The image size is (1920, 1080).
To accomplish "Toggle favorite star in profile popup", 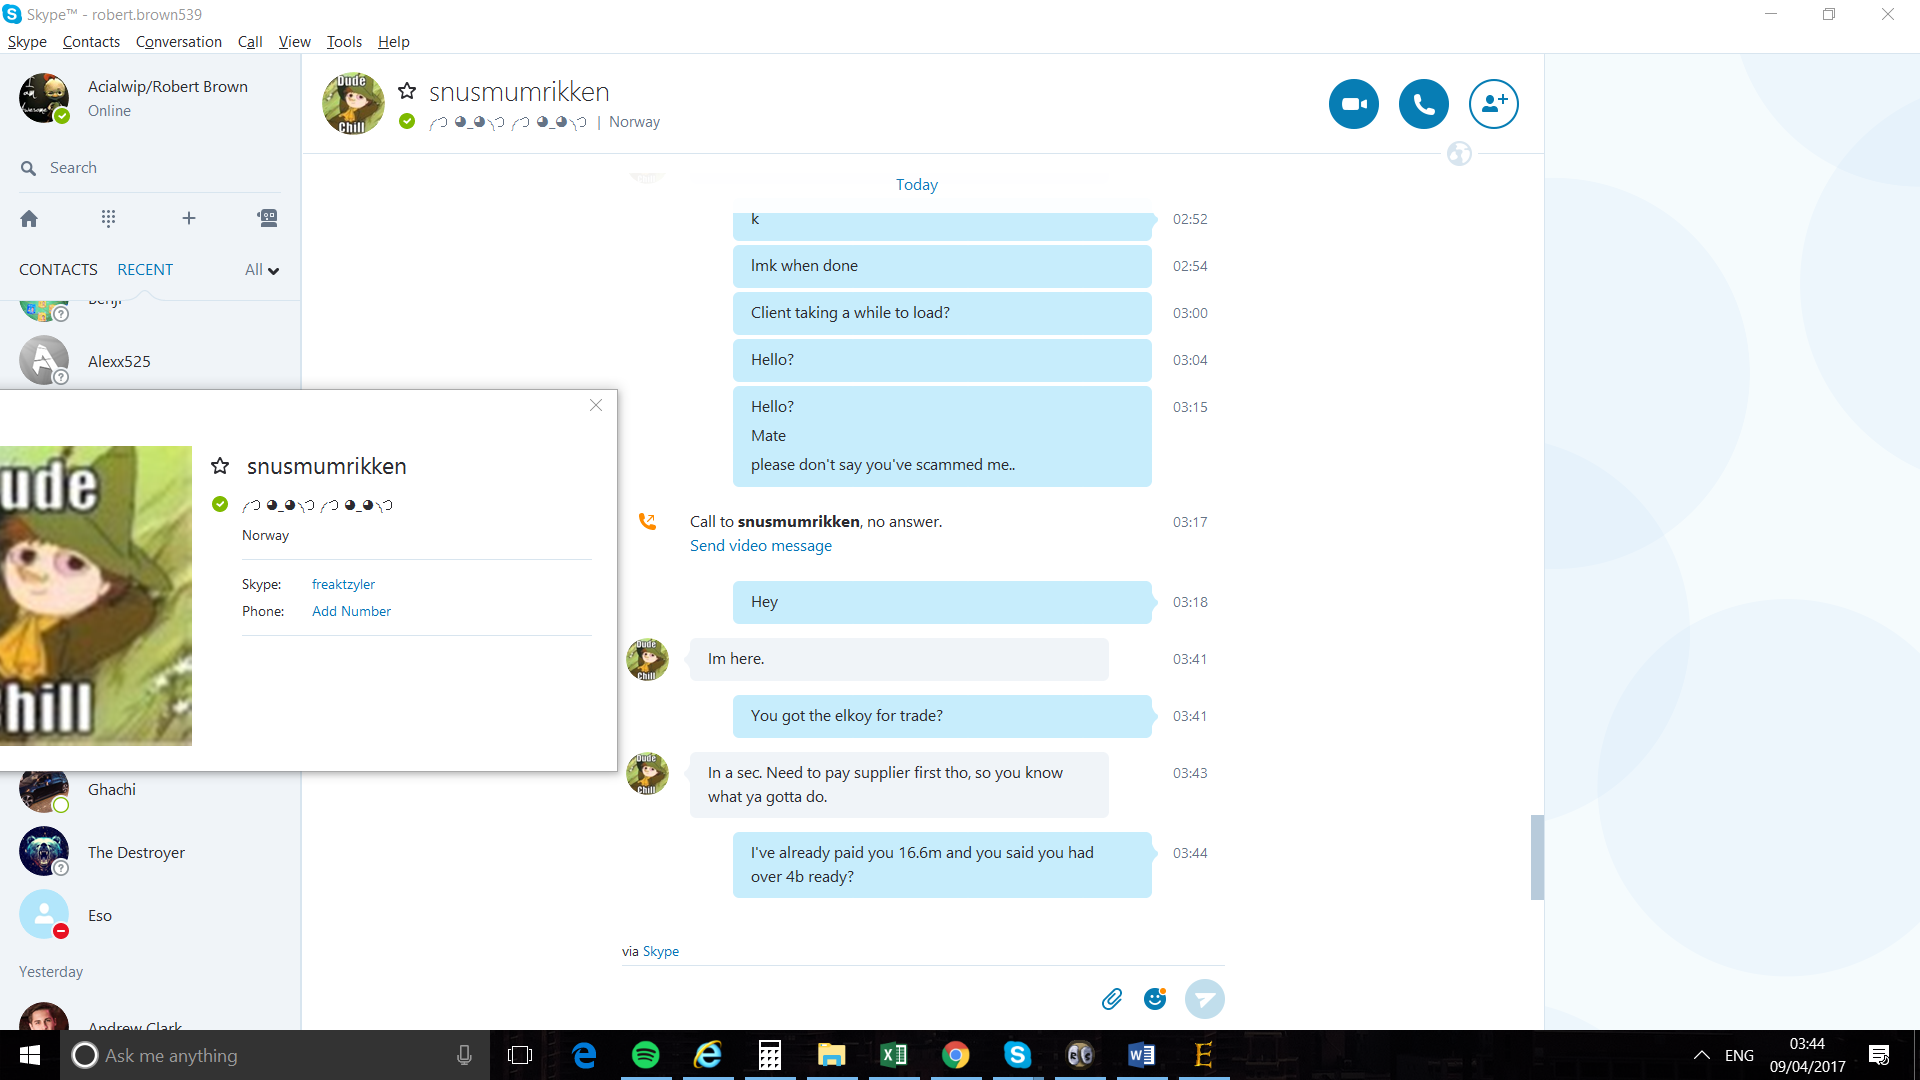I will [220, 466].
